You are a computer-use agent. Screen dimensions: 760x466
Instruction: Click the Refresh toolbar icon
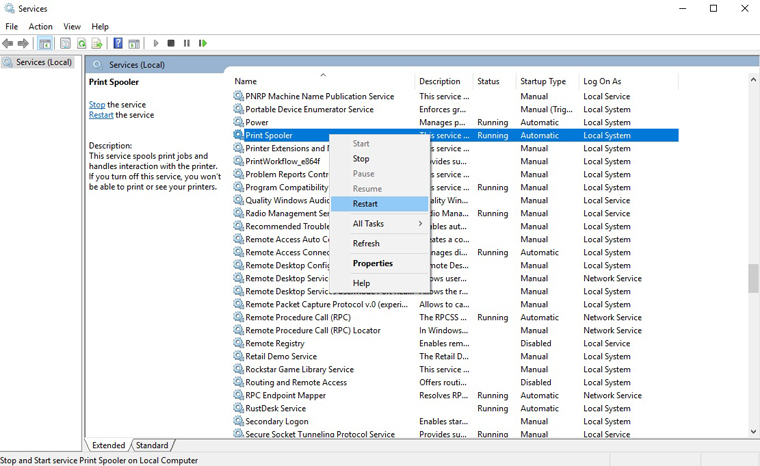click(82, 44)
